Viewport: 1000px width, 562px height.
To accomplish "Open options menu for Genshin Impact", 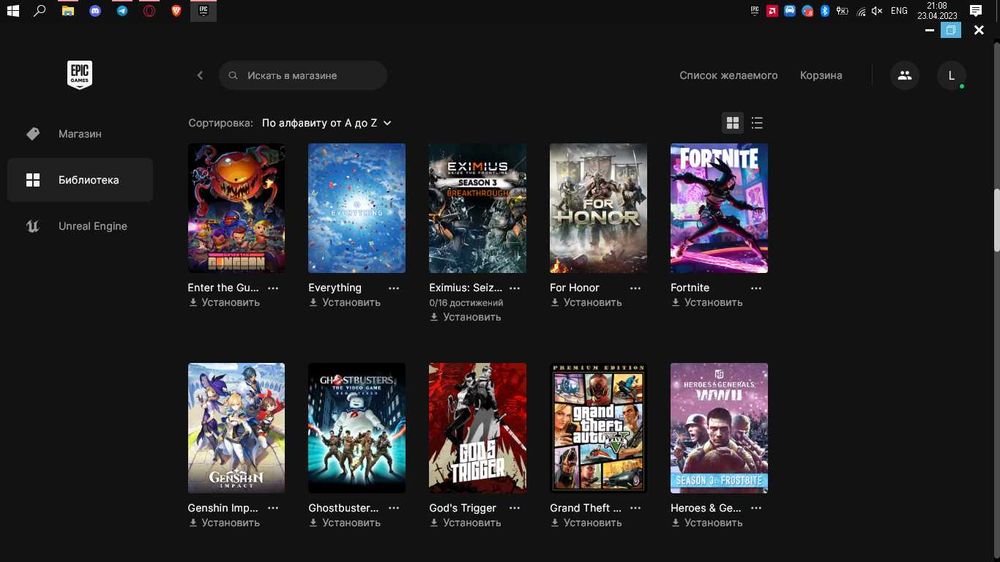I will 273,508.
